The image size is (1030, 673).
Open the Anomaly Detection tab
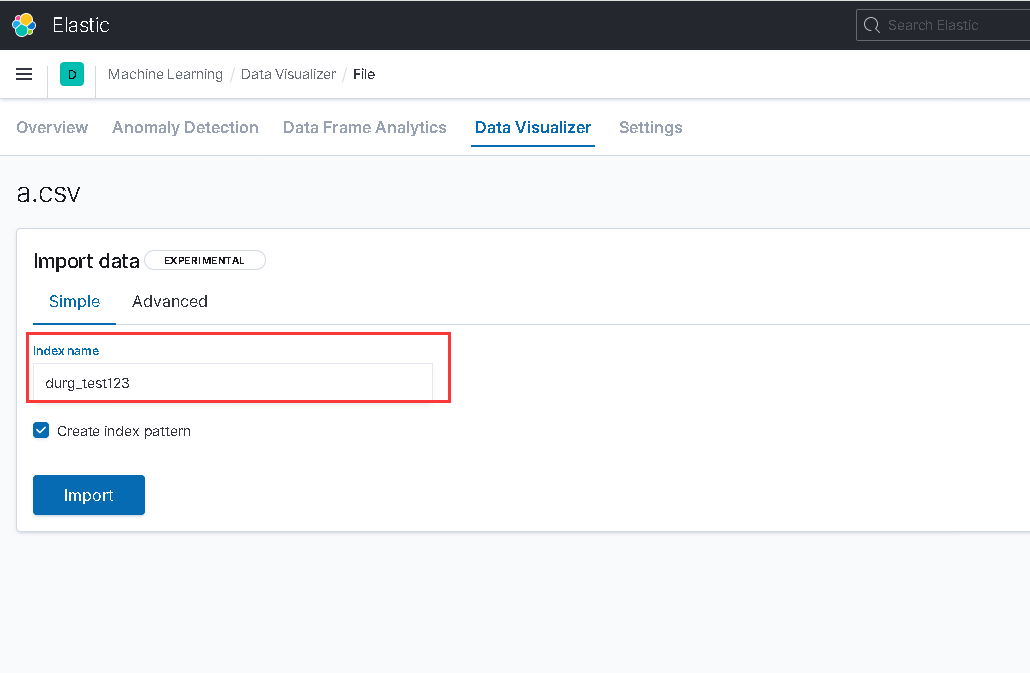185,127
